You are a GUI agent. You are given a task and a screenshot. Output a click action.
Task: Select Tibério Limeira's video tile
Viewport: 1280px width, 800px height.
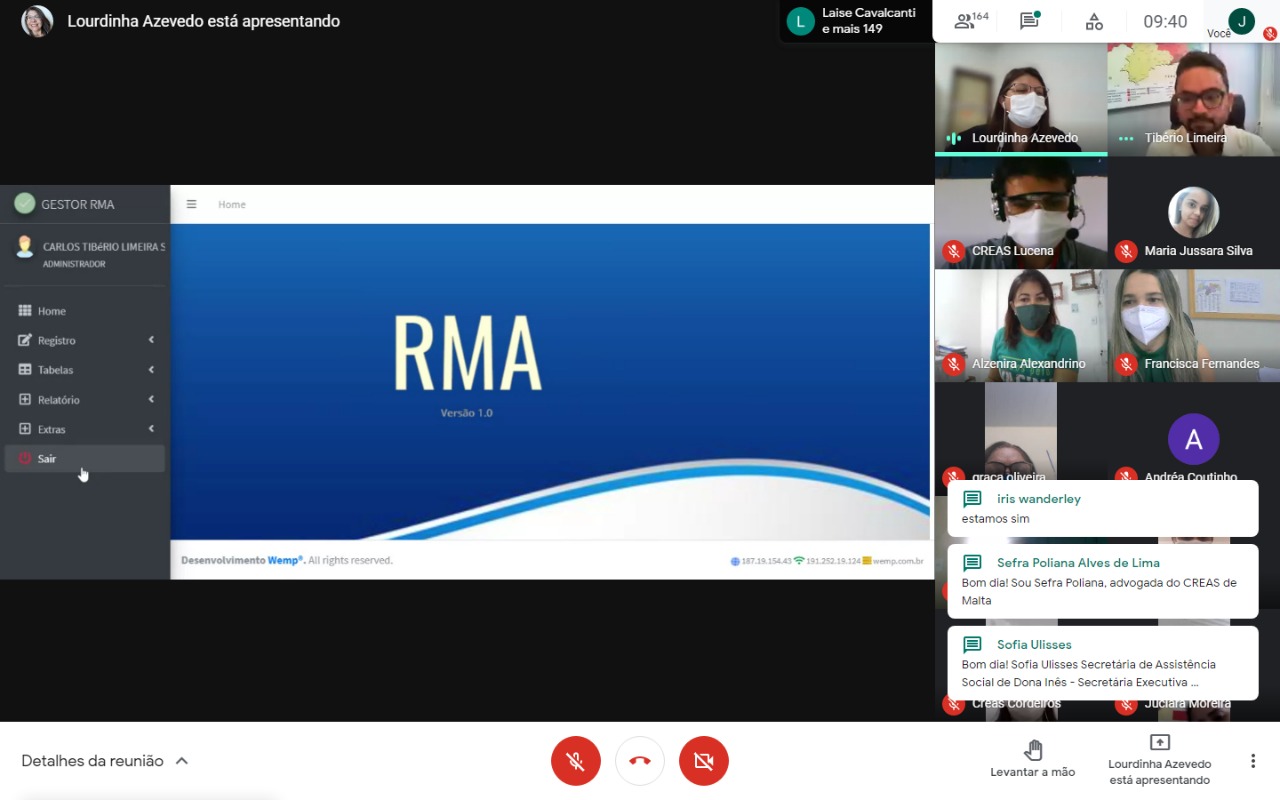pos(1193,99)
